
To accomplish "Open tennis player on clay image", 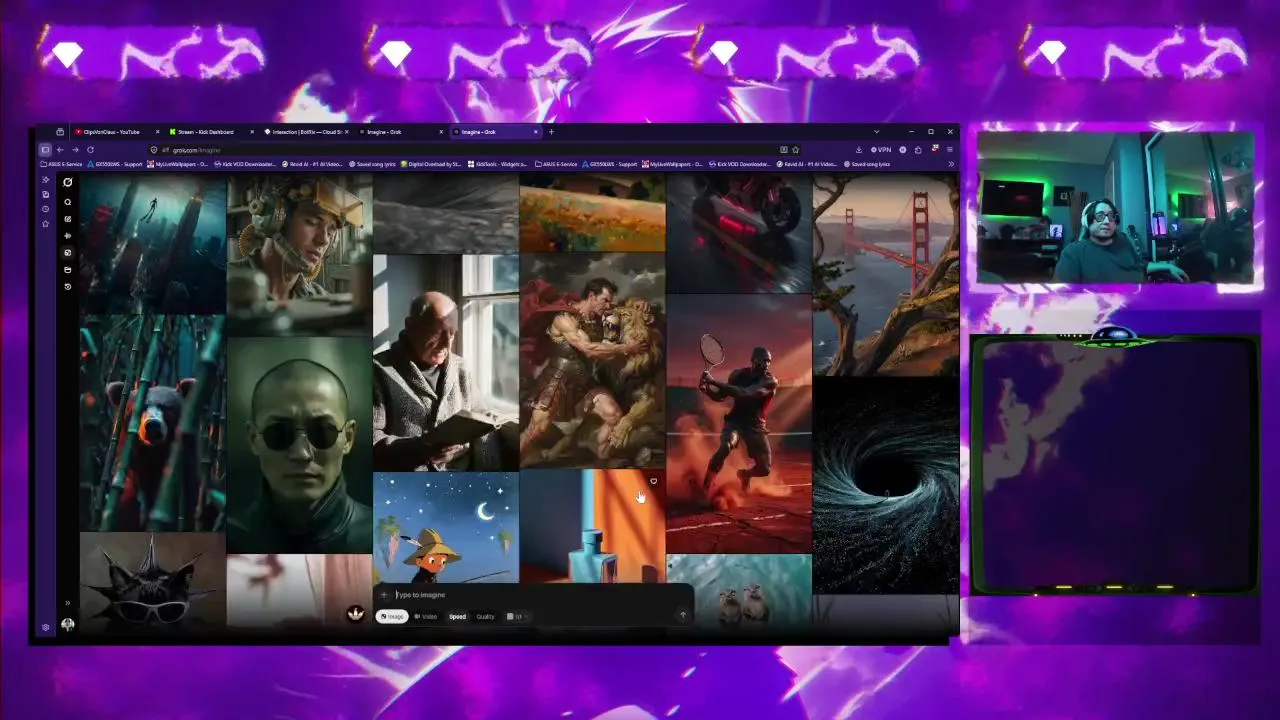I will point(739,424).
